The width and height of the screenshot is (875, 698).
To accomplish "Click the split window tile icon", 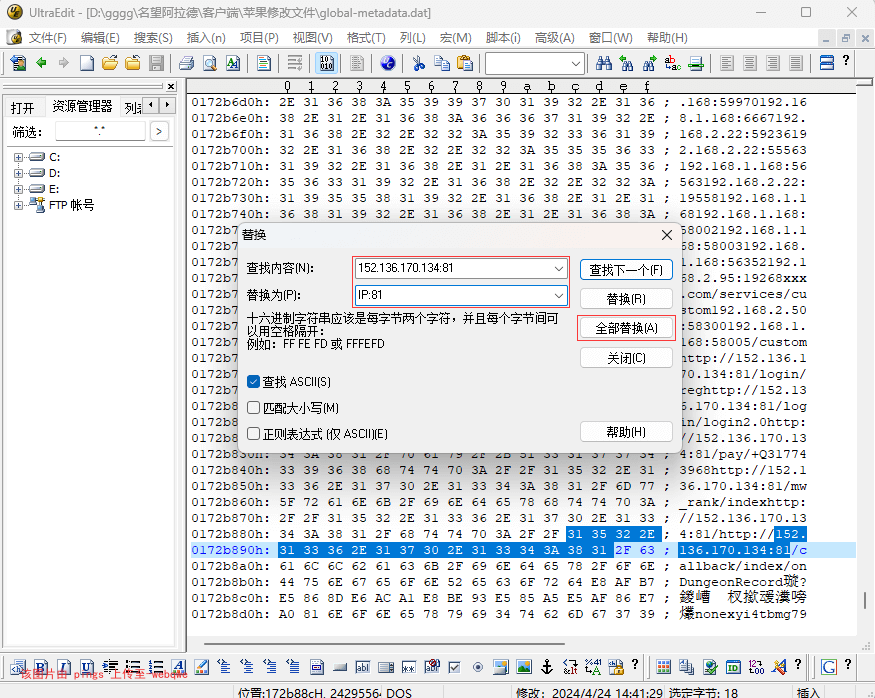I will (x=826, y=62).
